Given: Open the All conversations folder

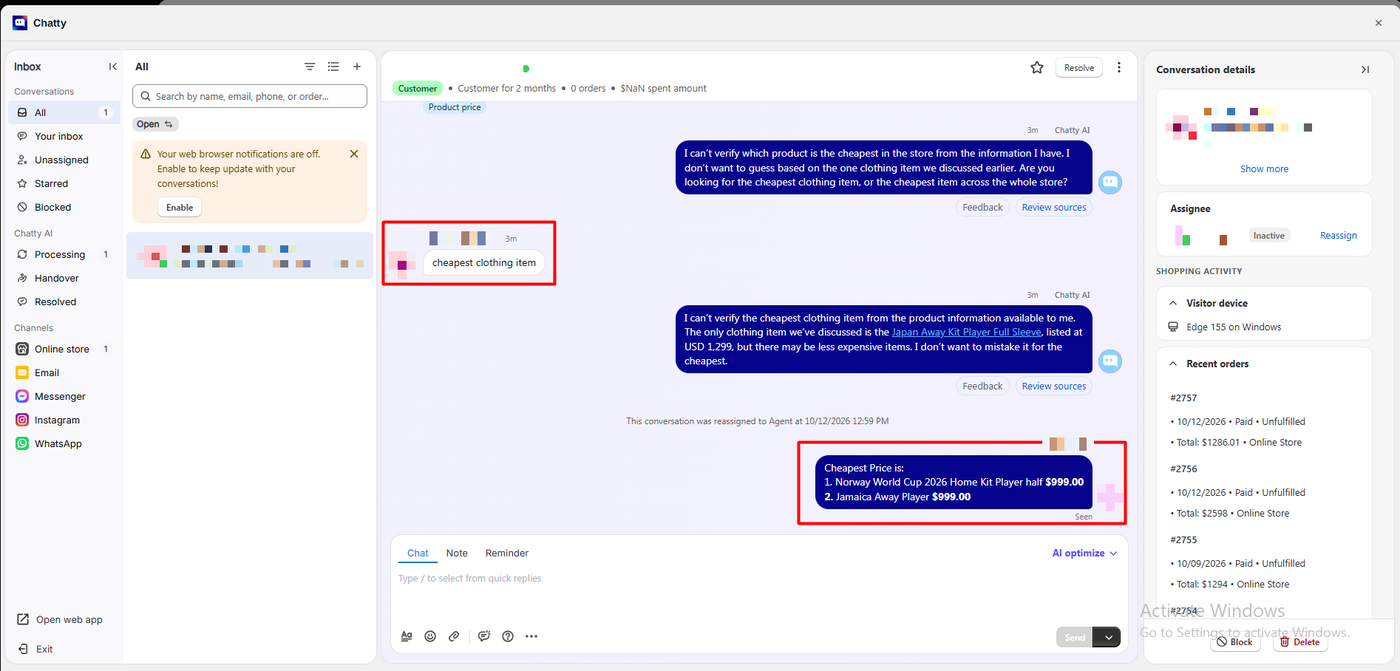Looking at the screenshot, I should point(64,113).
